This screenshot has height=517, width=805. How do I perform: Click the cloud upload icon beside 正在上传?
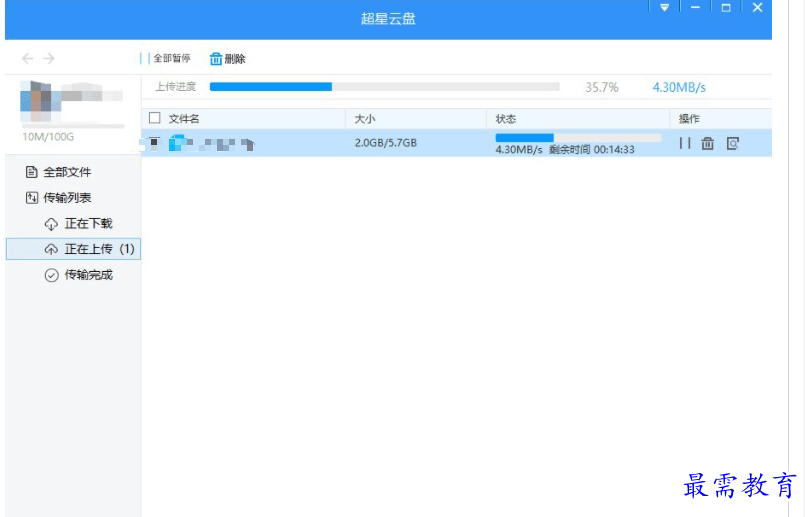[x=51, y=250]
